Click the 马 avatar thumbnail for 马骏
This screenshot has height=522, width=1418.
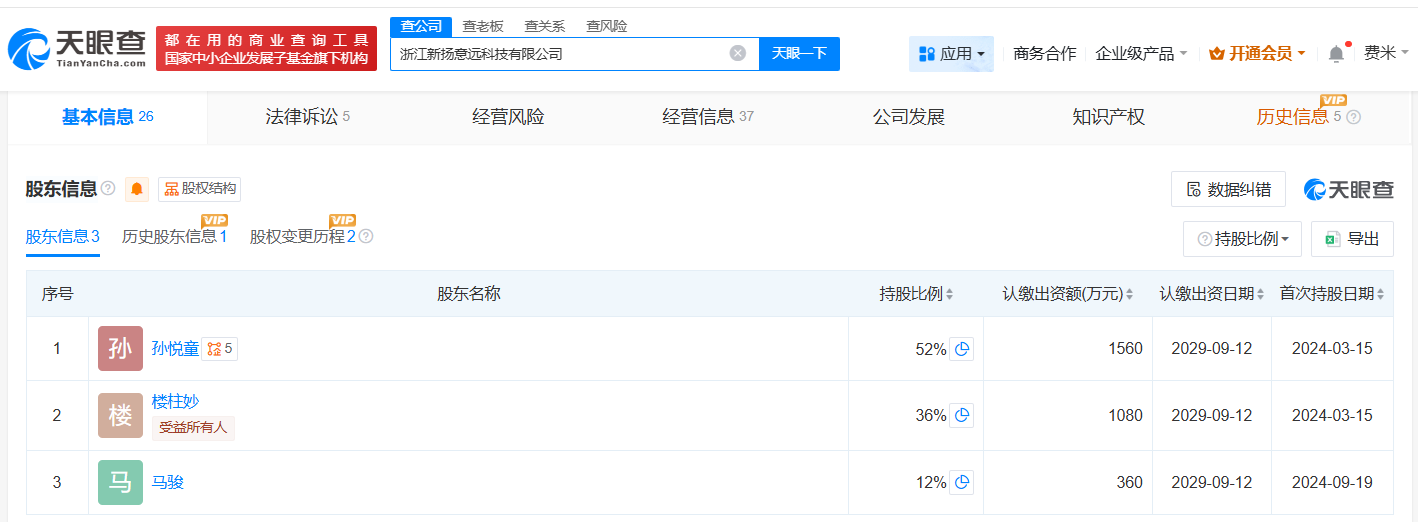[120, 482]
